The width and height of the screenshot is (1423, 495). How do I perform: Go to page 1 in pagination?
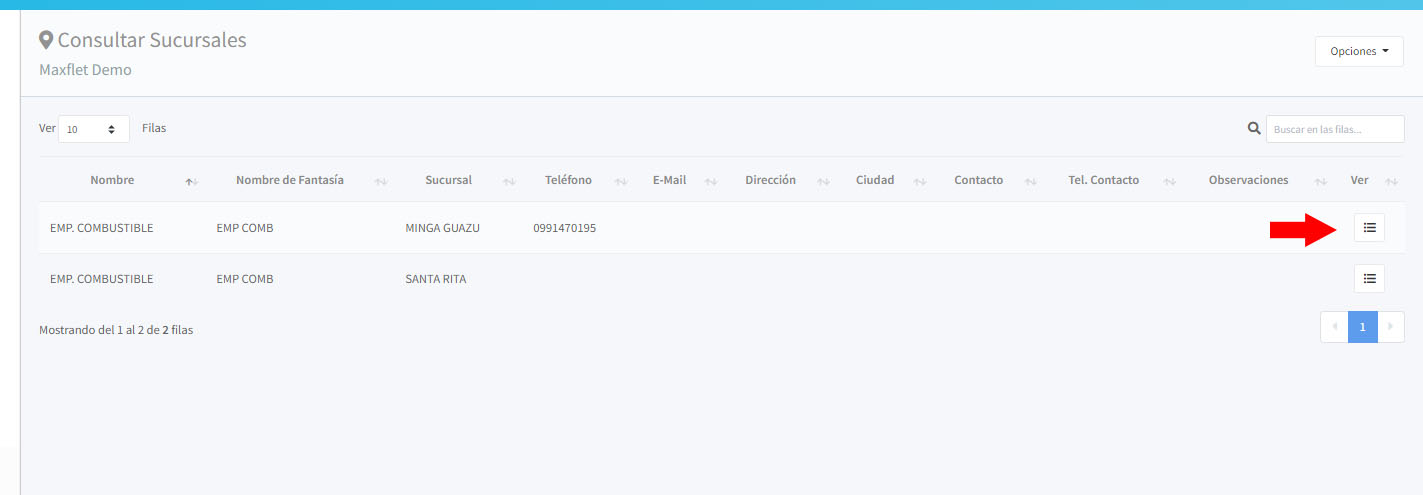[x=1362, y=327]
